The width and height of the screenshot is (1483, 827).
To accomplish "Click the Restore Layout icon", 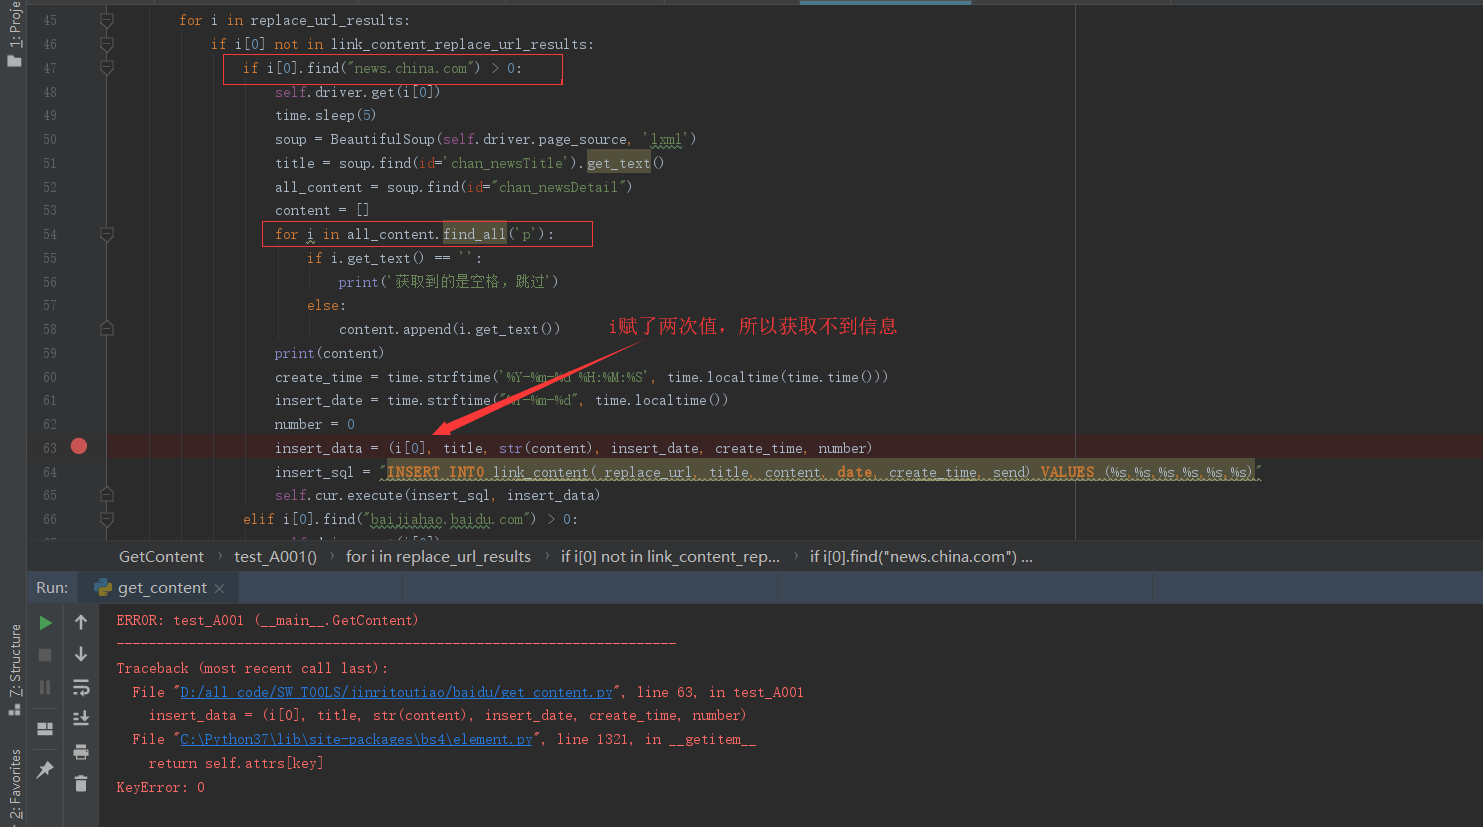I will pyautogui.click(x=45, y=729).
